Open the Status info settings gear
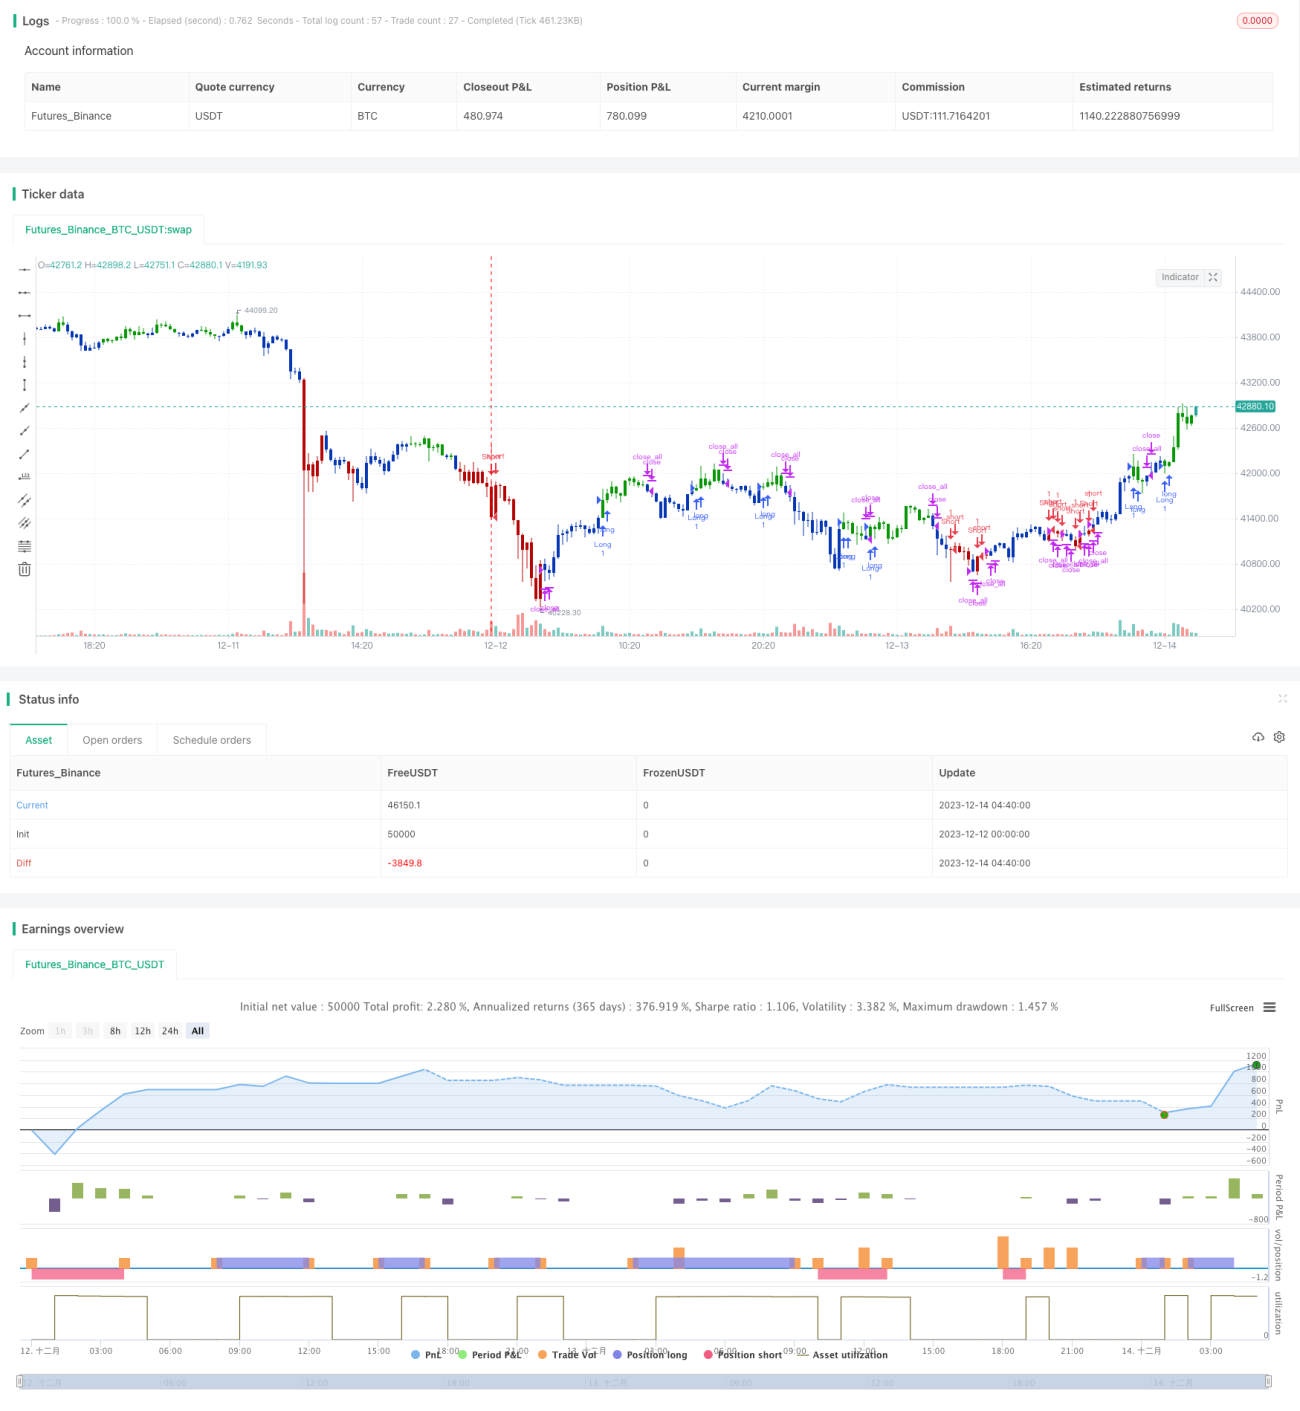The image size is (1300, 1411). 1279,737
